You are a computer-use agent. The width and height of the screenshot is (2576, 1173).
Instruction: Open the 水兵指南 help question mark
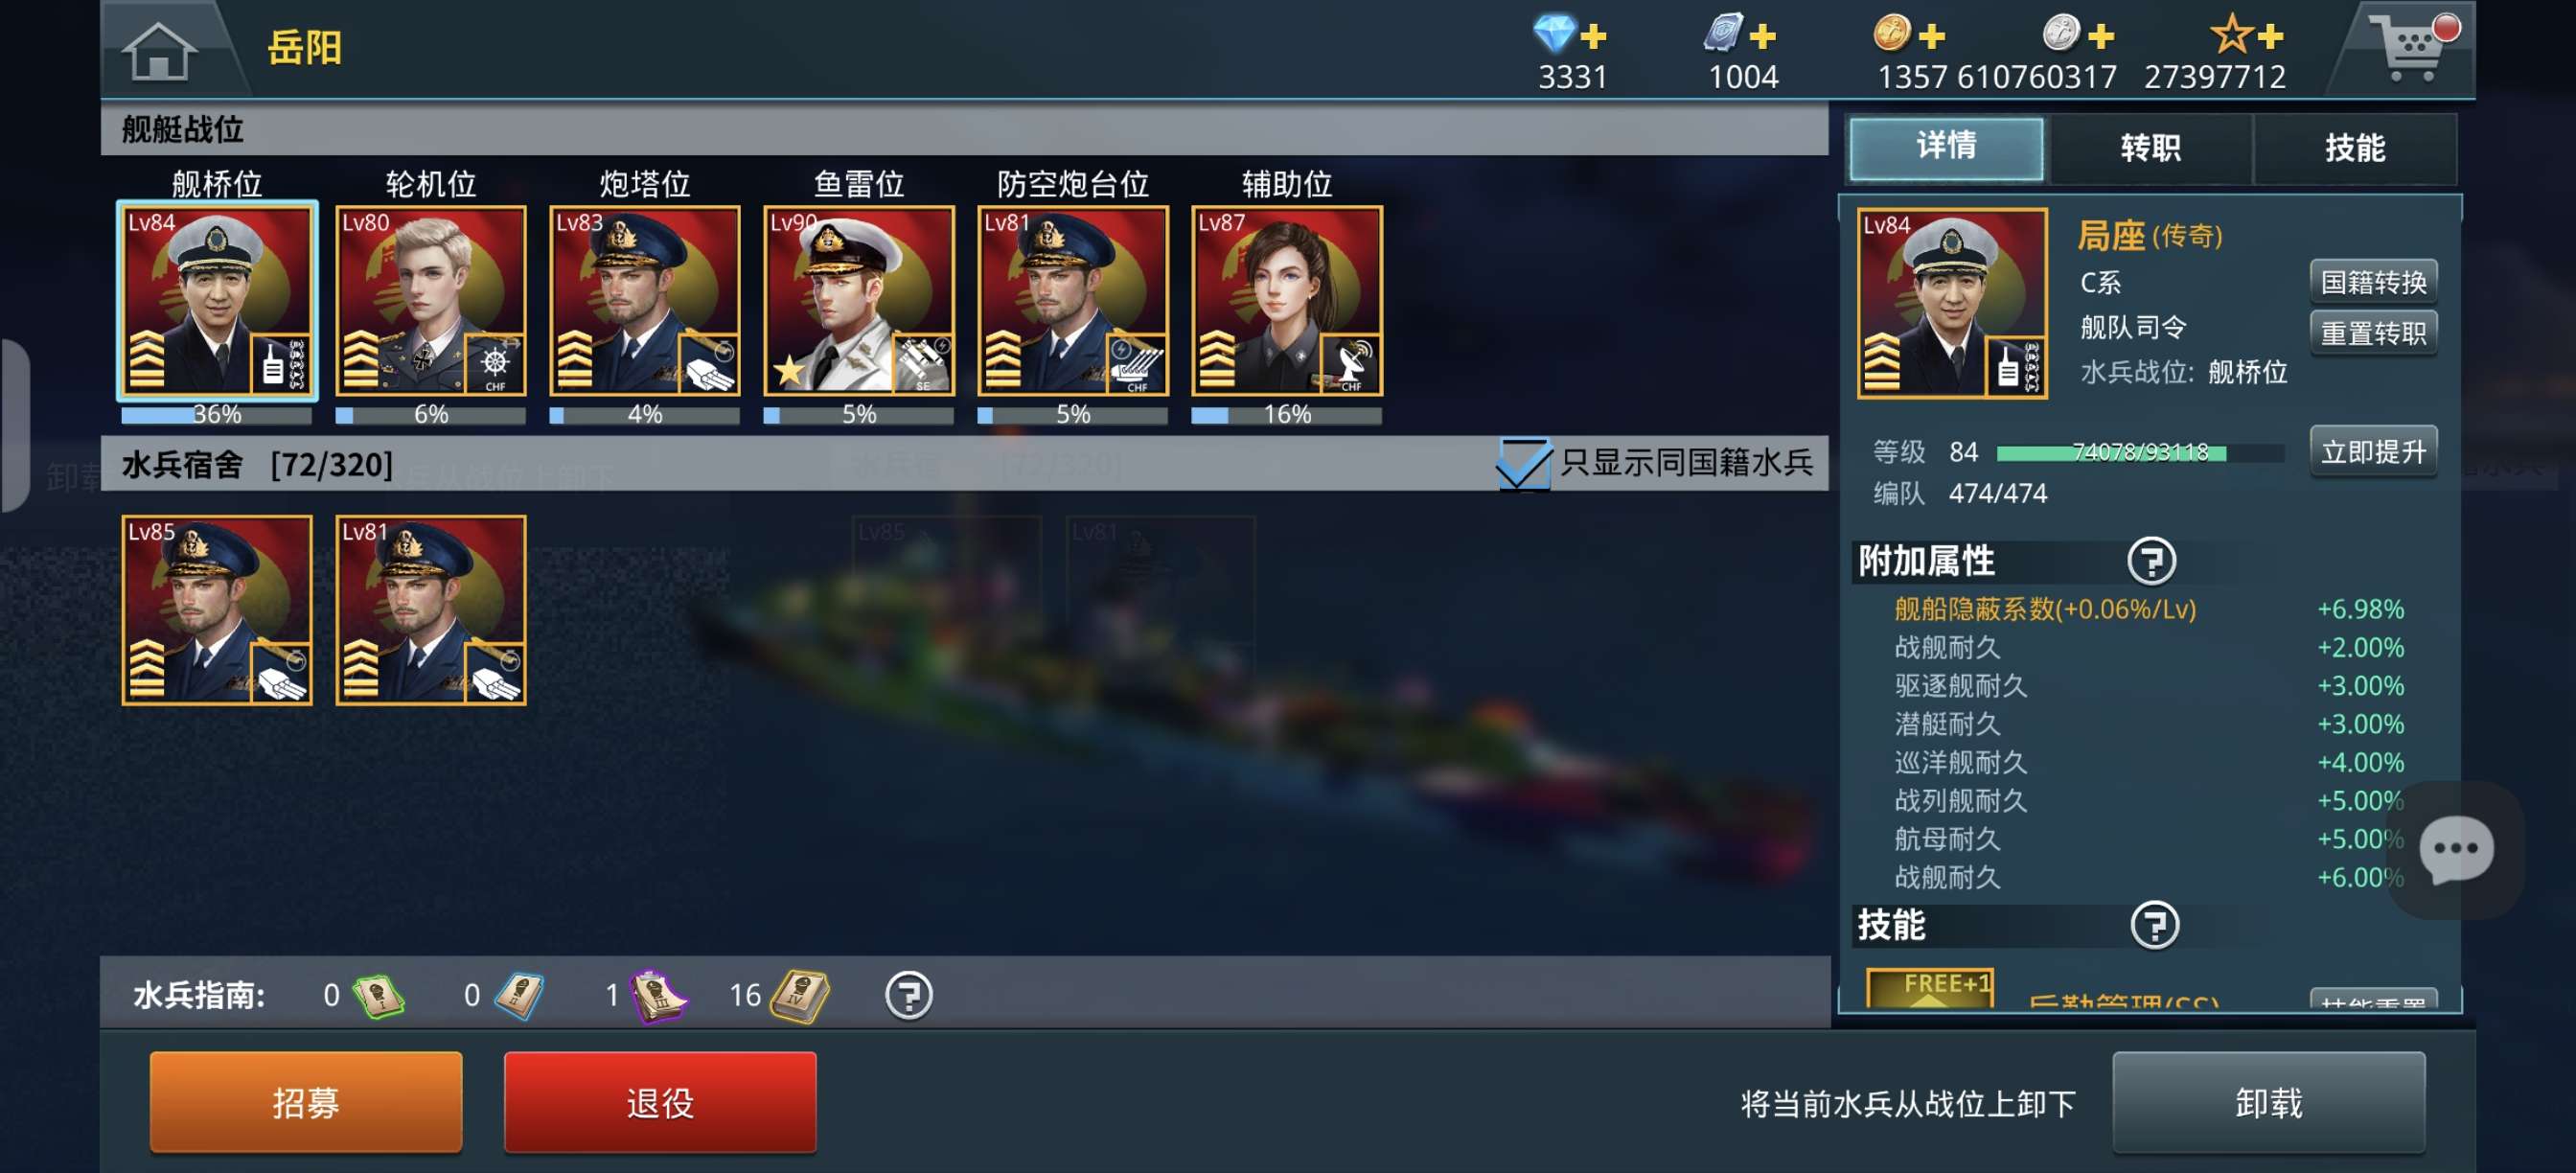click(908, 995)
